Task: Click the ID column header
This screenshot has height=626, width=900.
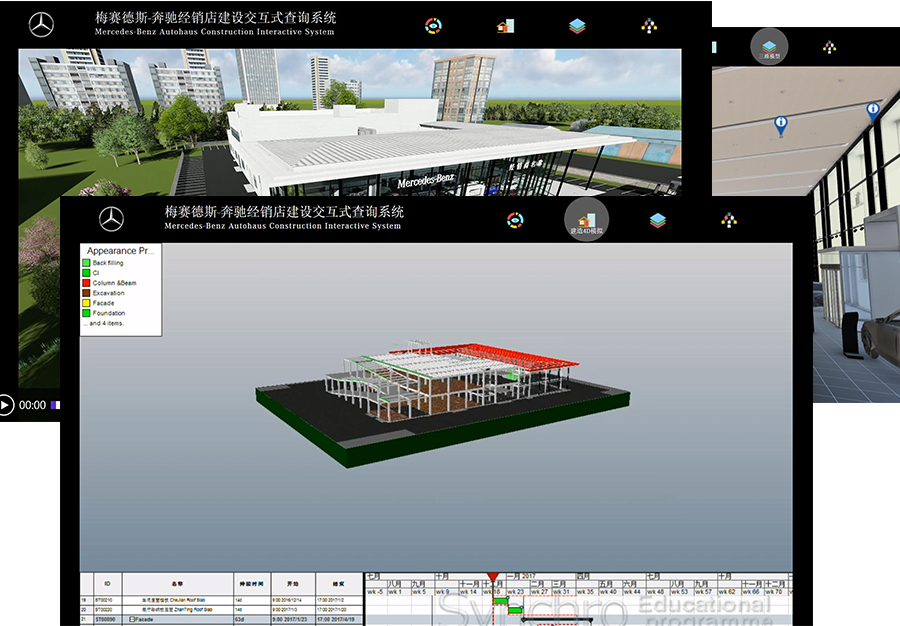Action: tap(107, 584)
